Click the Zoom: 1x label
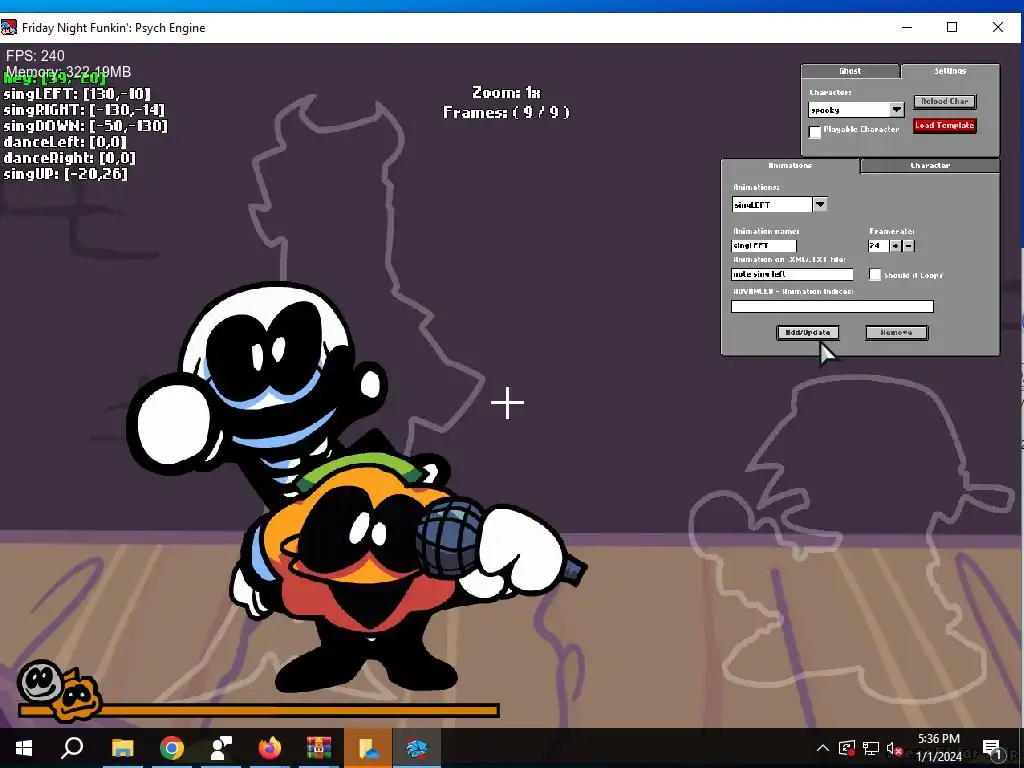Image resolution: width=1024 pixels, height=768 pixels. pyautogui.click(x=506, y=92)
